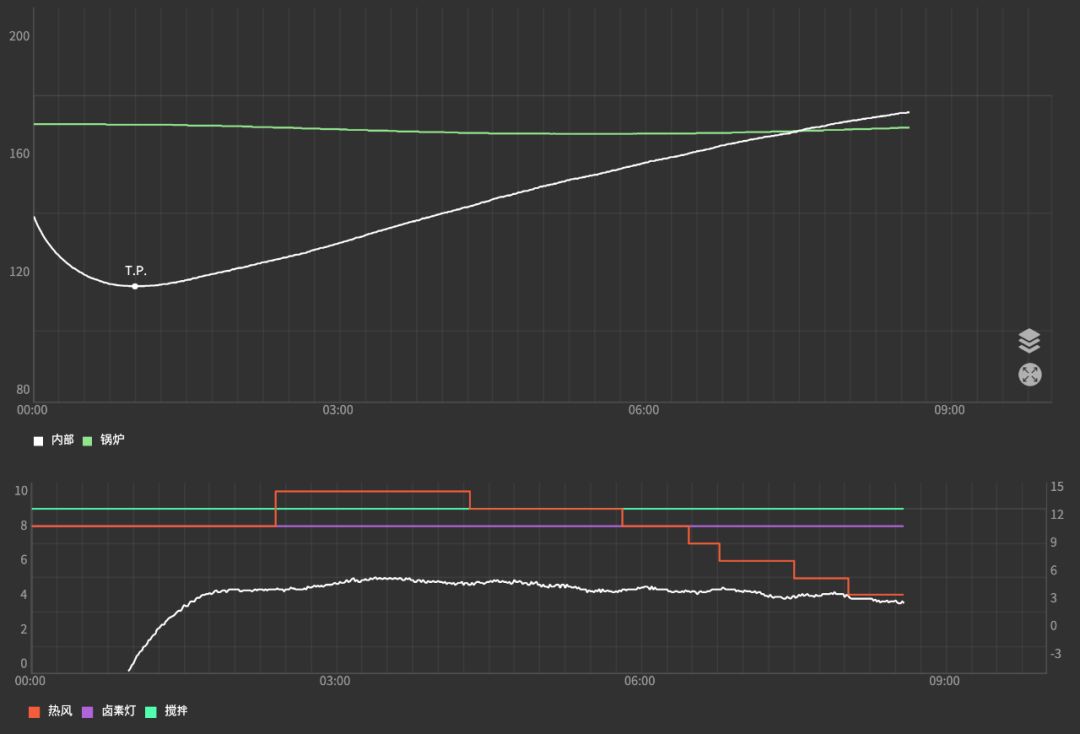Screen dimensions: 1080x734
Task: Select the T.P. turning point dot
Action: (x=135, y=287)
